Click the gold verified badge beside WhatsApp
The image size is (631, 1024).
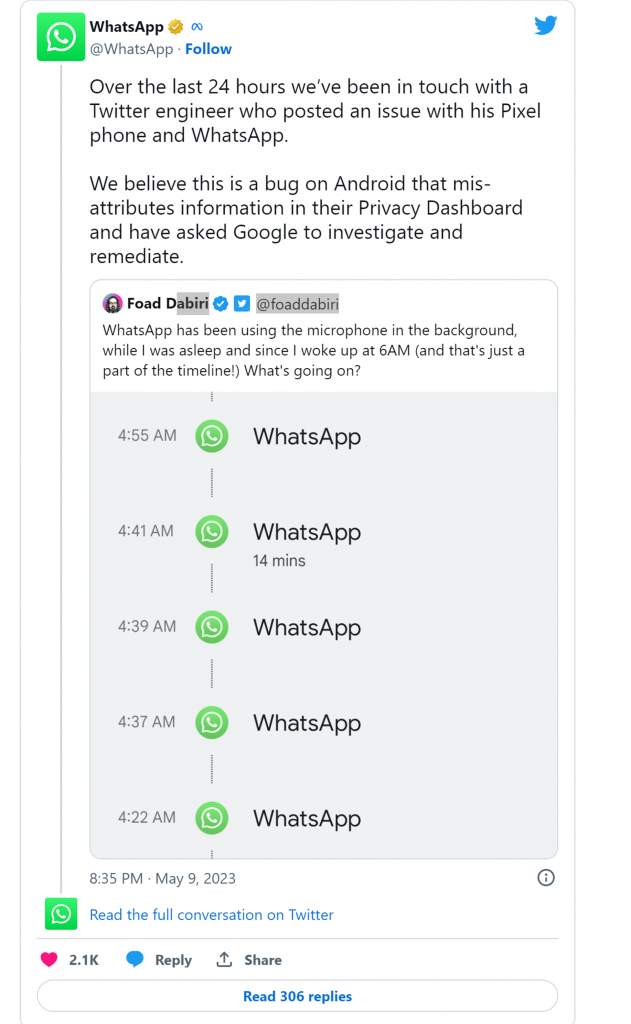click(x=176, y=28)
